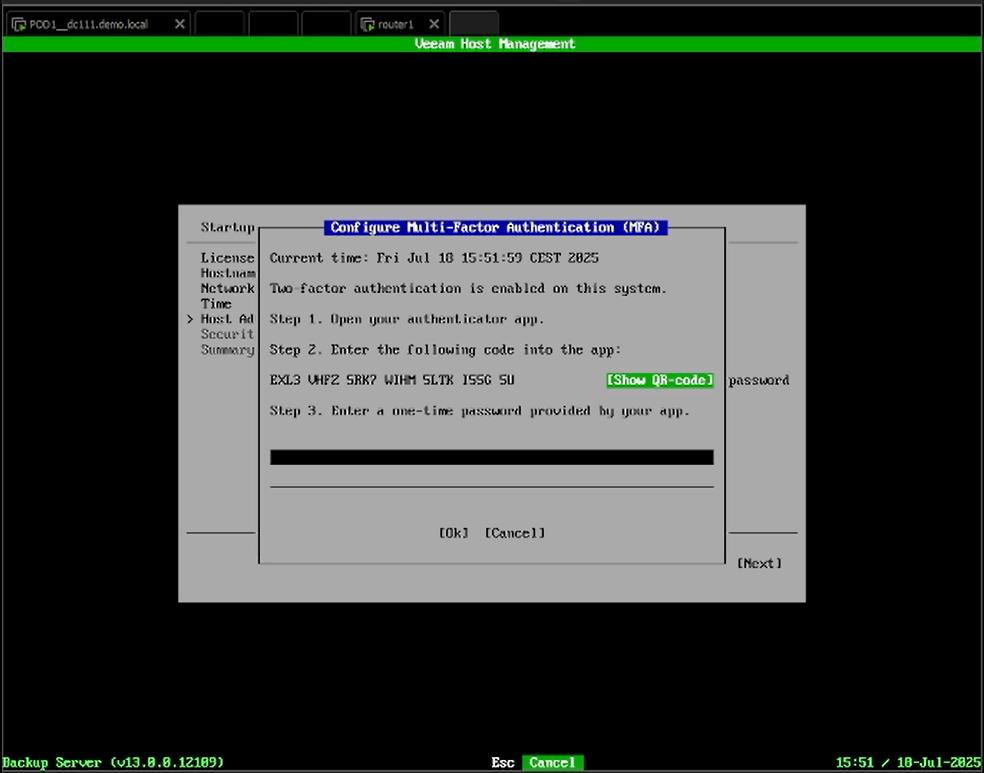Click the Next button in the wizard

pos(759,563)
